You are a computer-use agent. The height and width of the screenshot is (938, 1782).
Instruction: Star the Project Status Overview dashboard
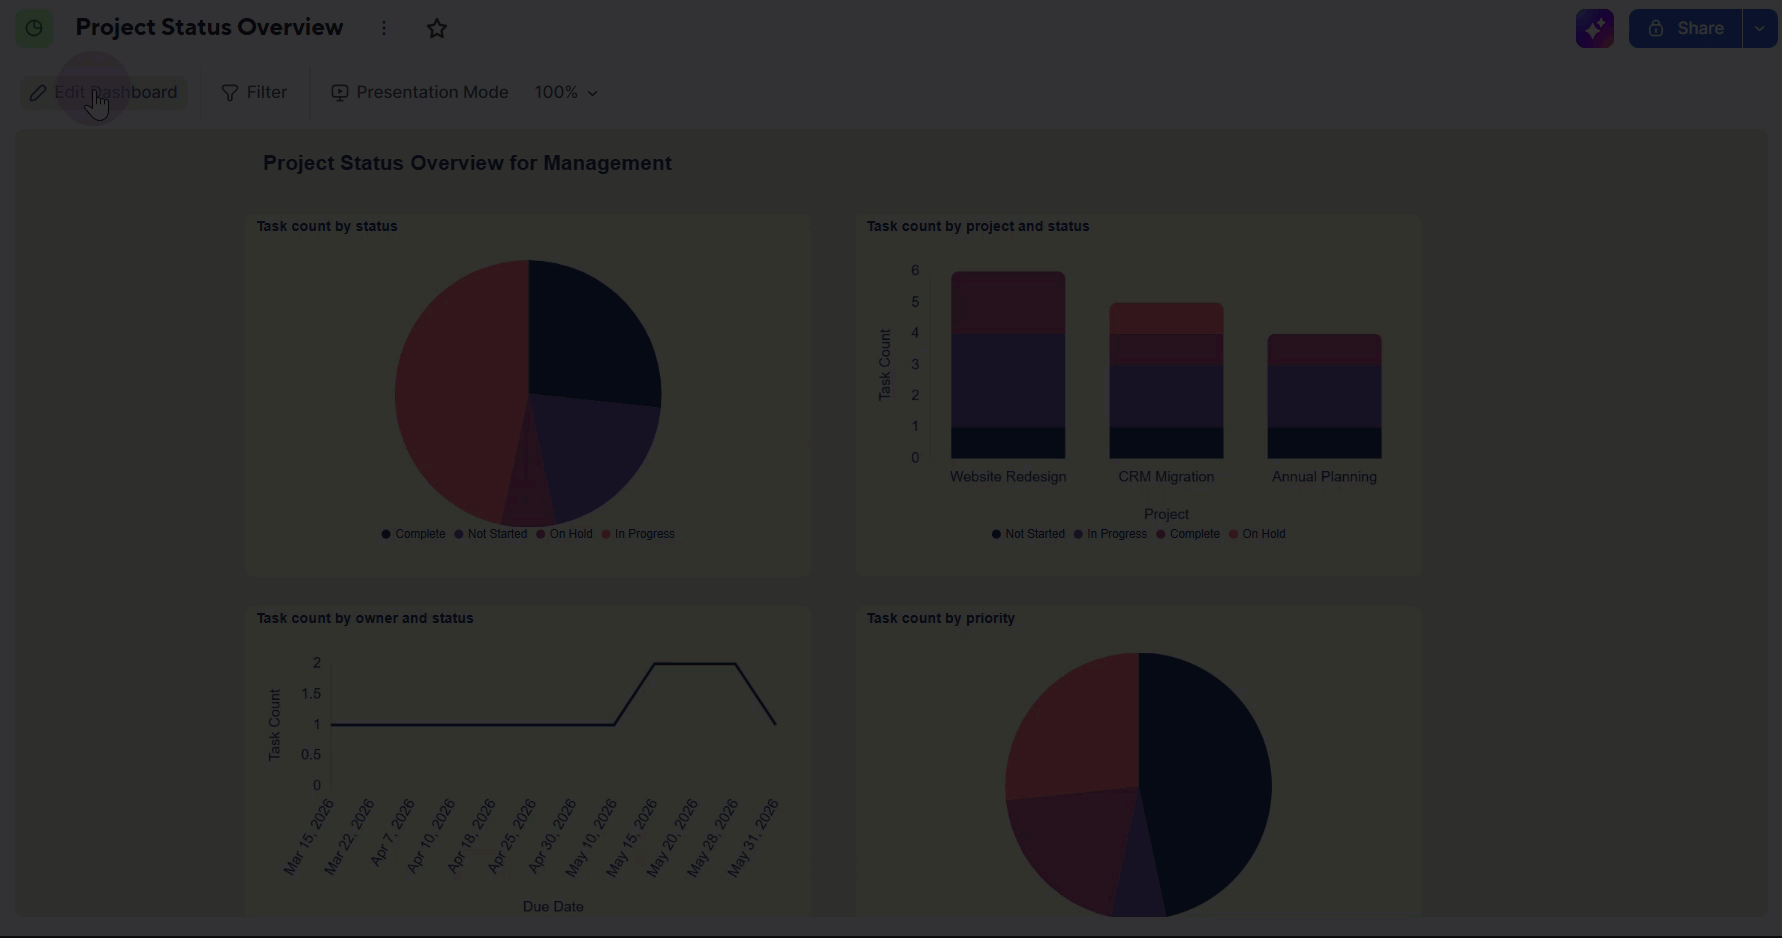click(x=437, y=28)
